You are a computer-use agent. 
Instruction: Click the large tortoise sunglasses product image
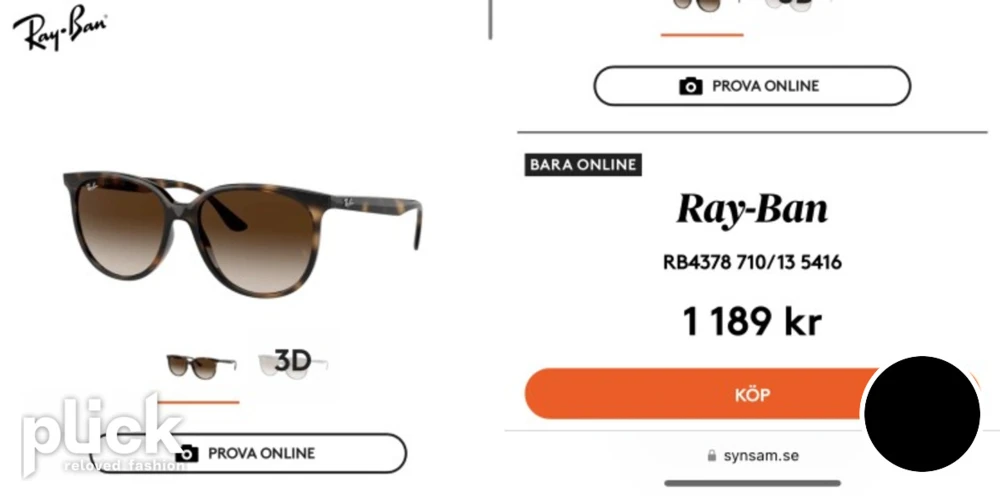[243, 233]
